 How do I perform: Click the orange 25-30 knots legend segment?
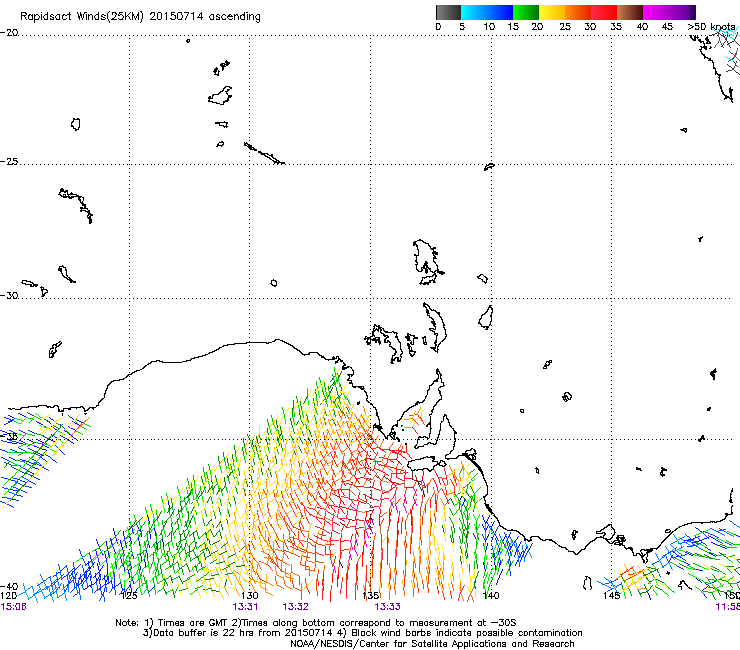coord(578,12)
